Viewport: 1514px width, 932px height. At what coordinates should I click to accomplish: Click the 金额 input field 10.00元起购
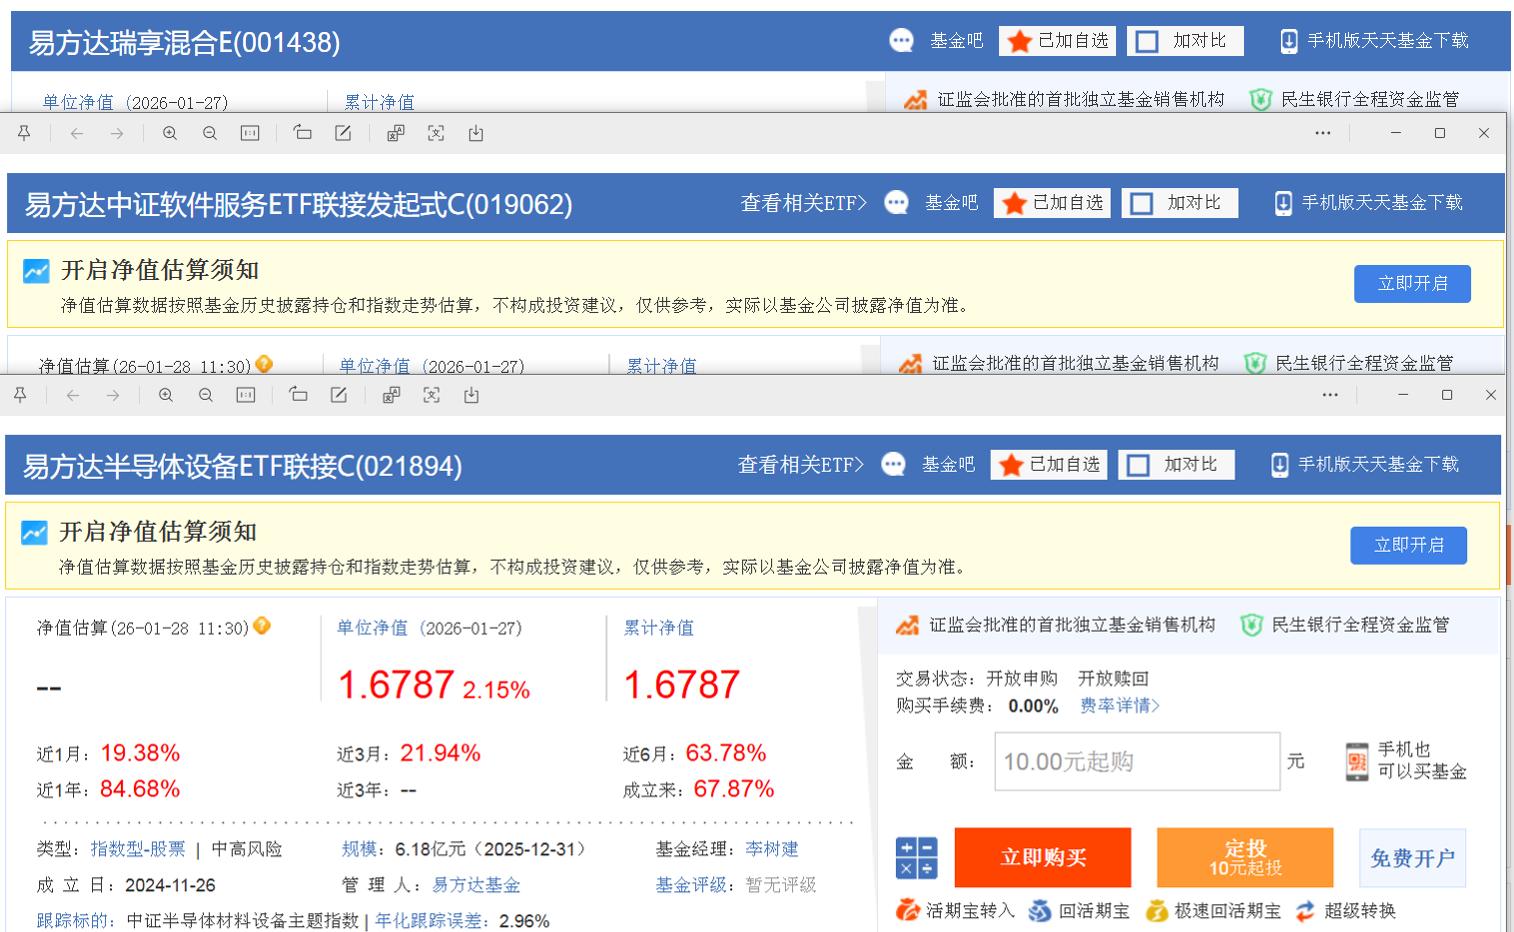[1137, 762]
